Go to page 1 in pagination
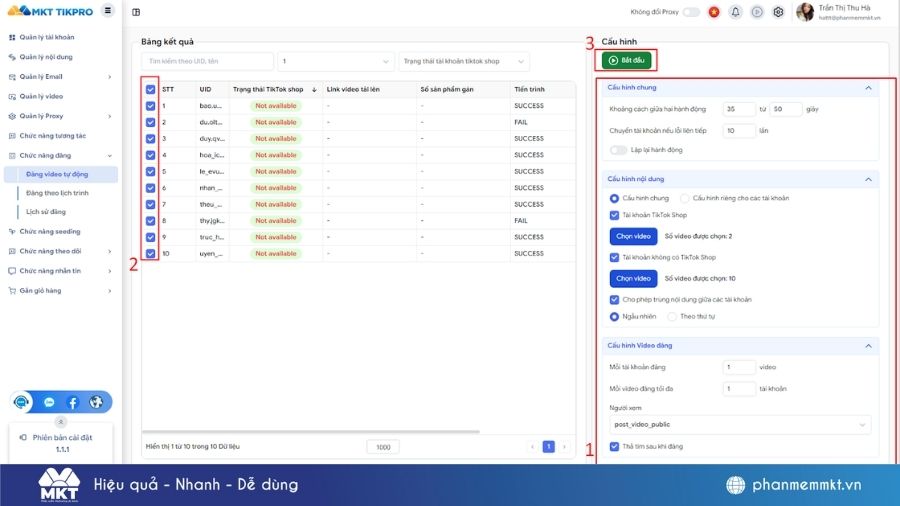 pos(549,446)
